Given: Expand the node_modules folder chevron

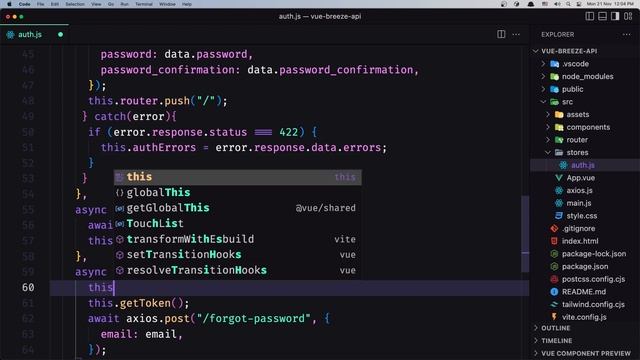Looking at the screenshot, I should pyautogui.click(x=543, y=76).
